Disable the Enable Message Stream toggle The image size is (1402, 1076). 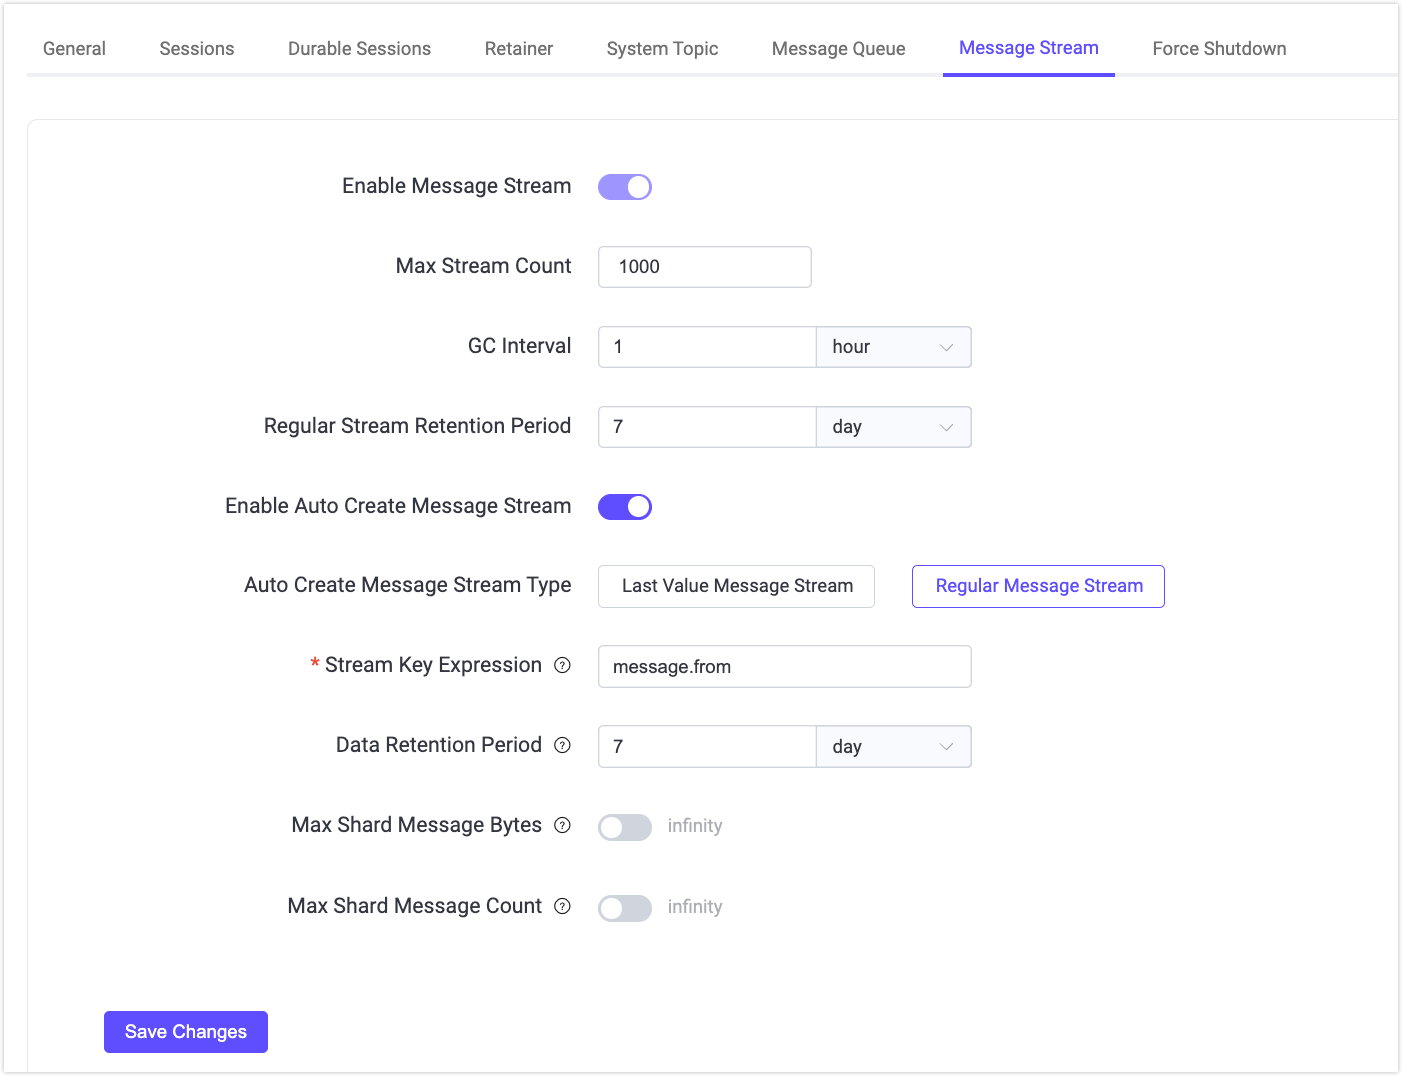pos(624,186)
